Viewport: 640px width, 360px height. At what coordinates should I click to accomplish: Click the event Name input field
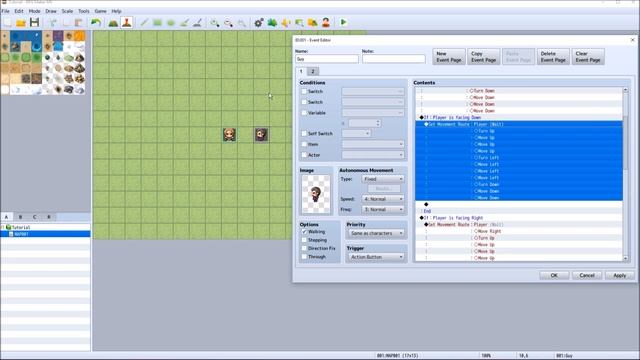(327, 59)
